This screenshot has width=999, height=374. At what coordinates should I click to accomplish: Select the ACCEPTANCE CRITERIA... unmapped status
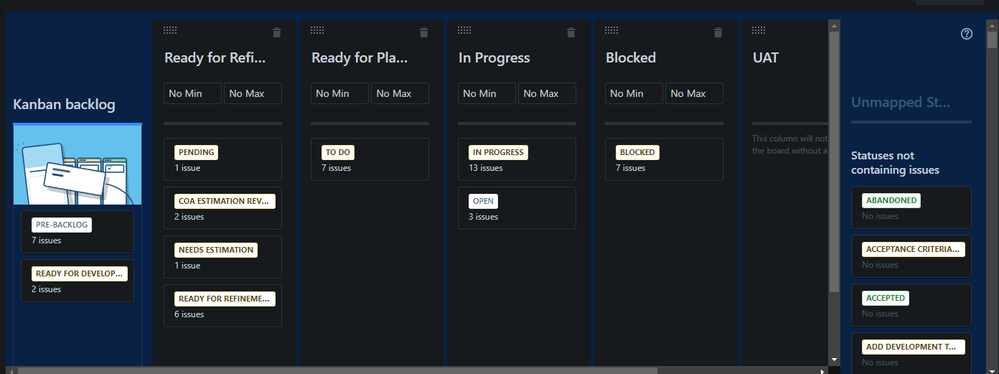click(911, 256)
